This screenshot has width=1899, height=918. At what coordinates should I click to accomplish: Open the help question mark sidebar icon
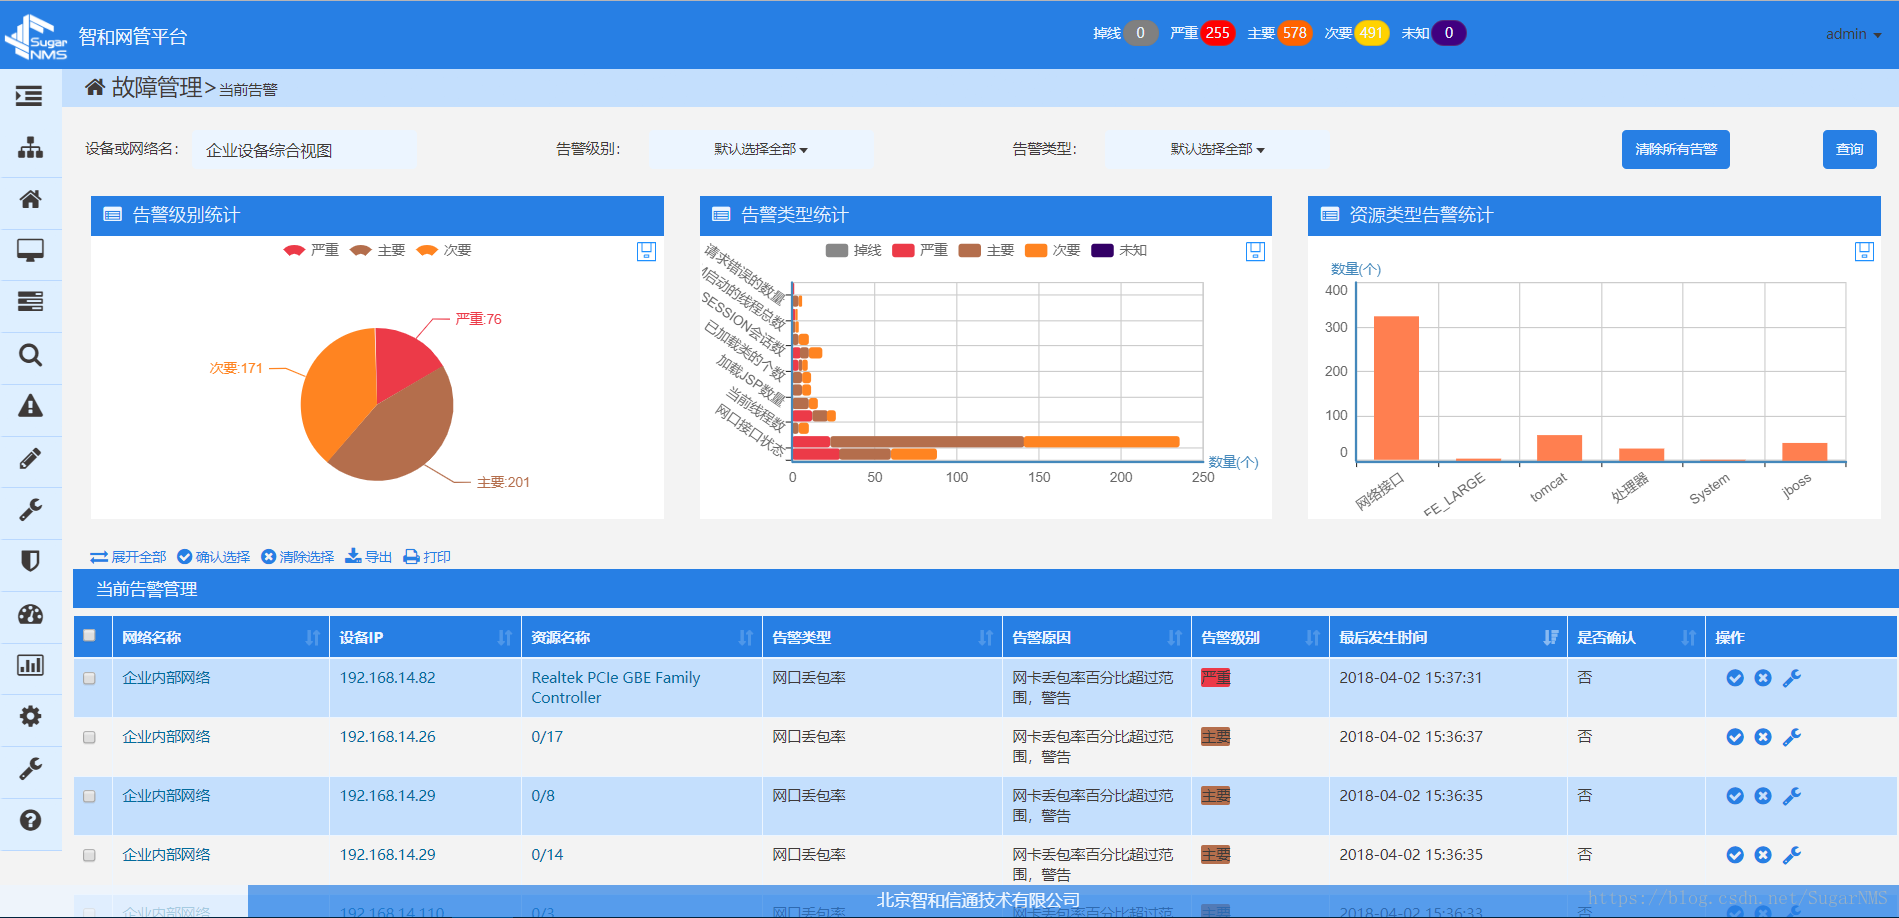(x=30, y=820)
